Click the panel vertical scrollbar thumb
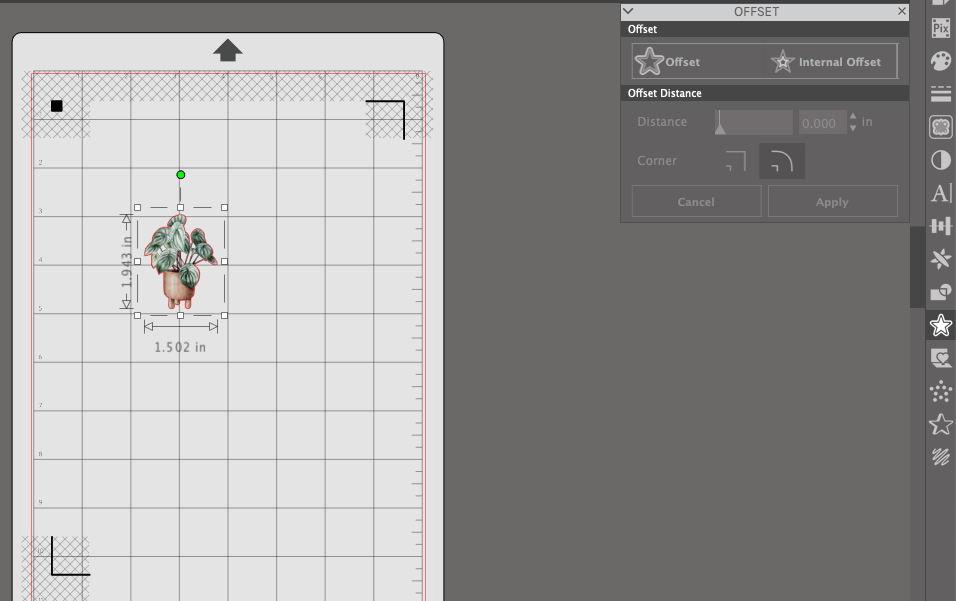956x601 pixels. (918, 267)
